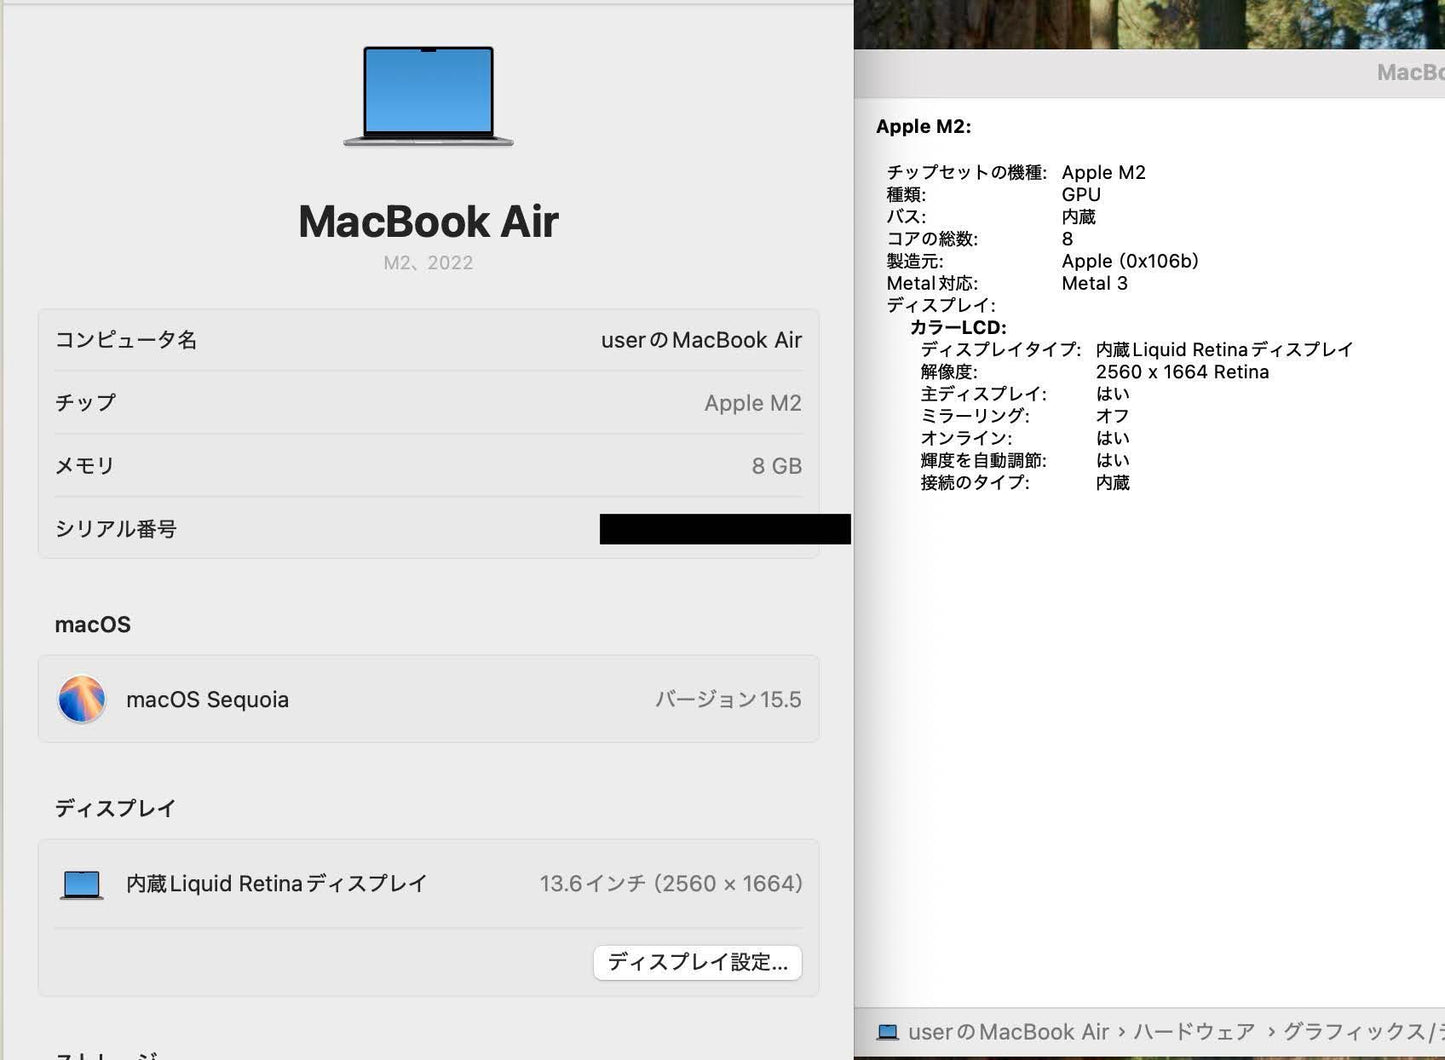
Task: Open ディスプレイ設定... settings
Action: pos(697,962)
